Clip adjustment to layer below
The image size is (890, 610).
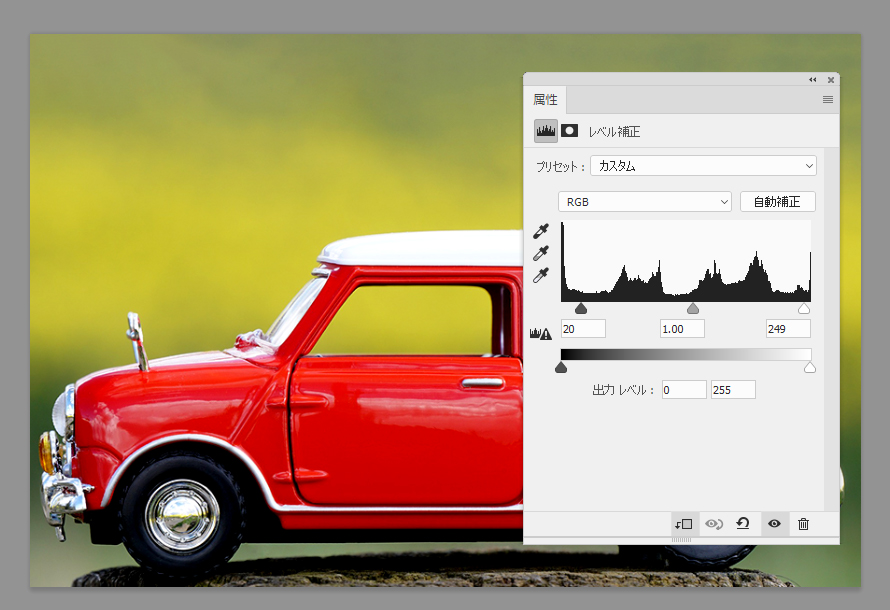coord(683,524)
